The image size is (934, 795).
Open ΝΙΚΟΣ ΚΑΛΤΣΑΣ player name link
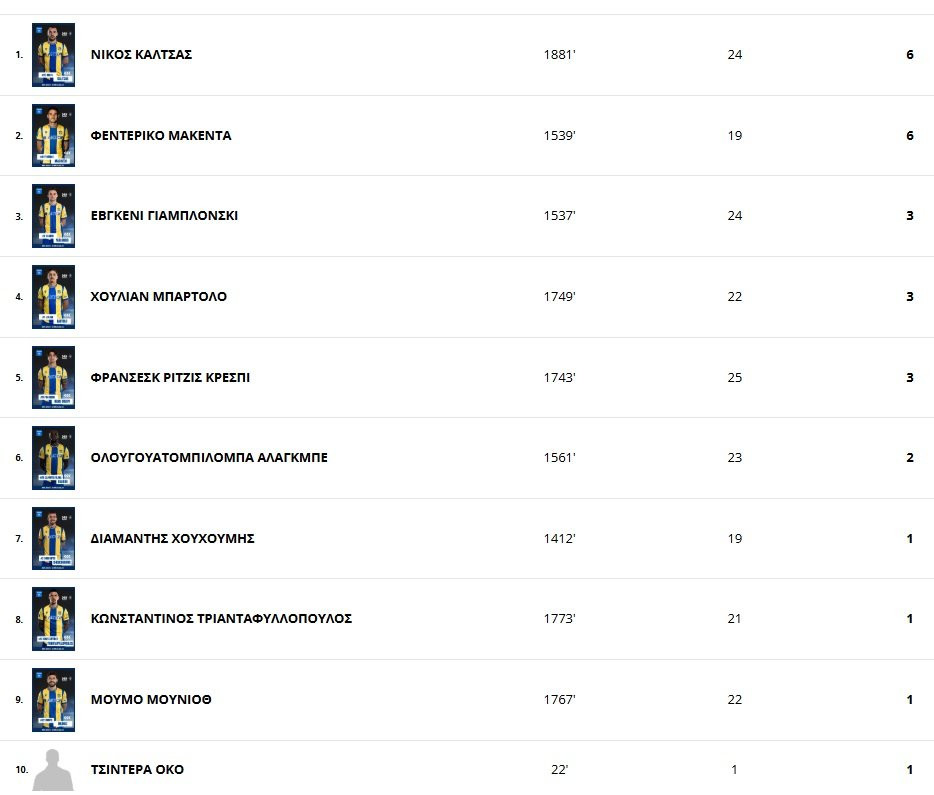141,55
